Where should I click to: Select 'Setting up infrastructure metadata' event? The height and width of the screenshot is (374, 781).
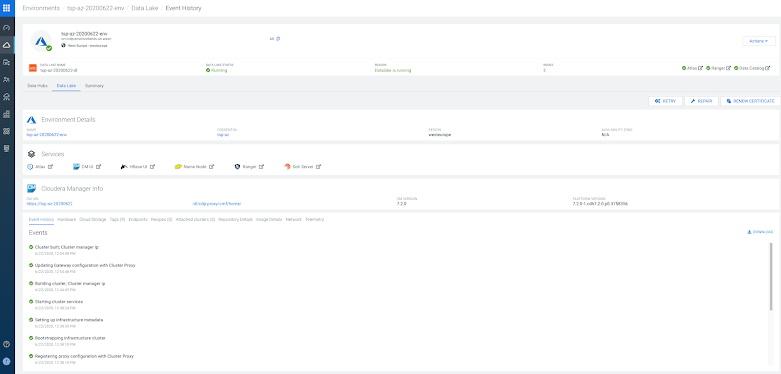[x=68, y=320]
